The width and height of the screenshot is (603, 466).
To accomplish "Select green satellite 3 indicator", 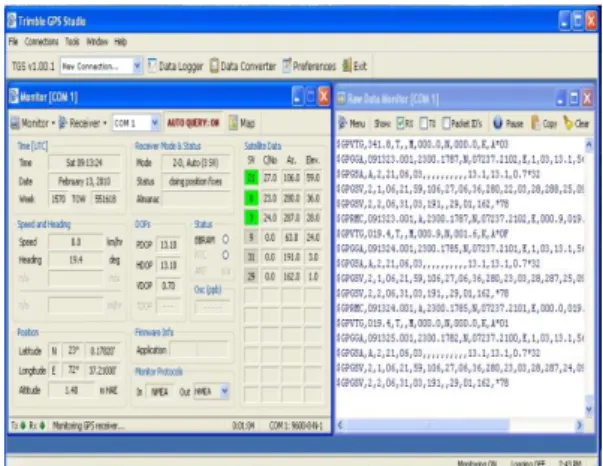I will [251, 218].
